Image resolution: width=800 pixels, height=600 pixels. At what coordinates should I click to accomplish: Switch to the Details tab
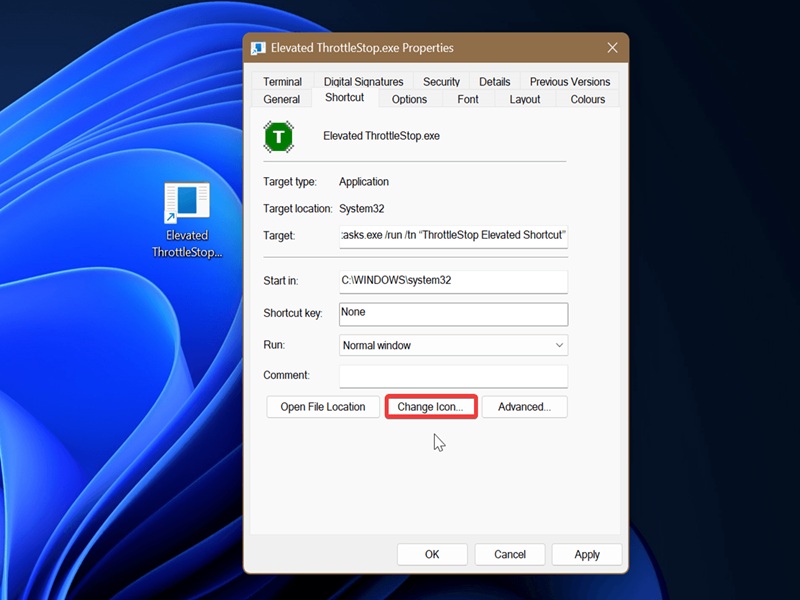coord(494,82)
